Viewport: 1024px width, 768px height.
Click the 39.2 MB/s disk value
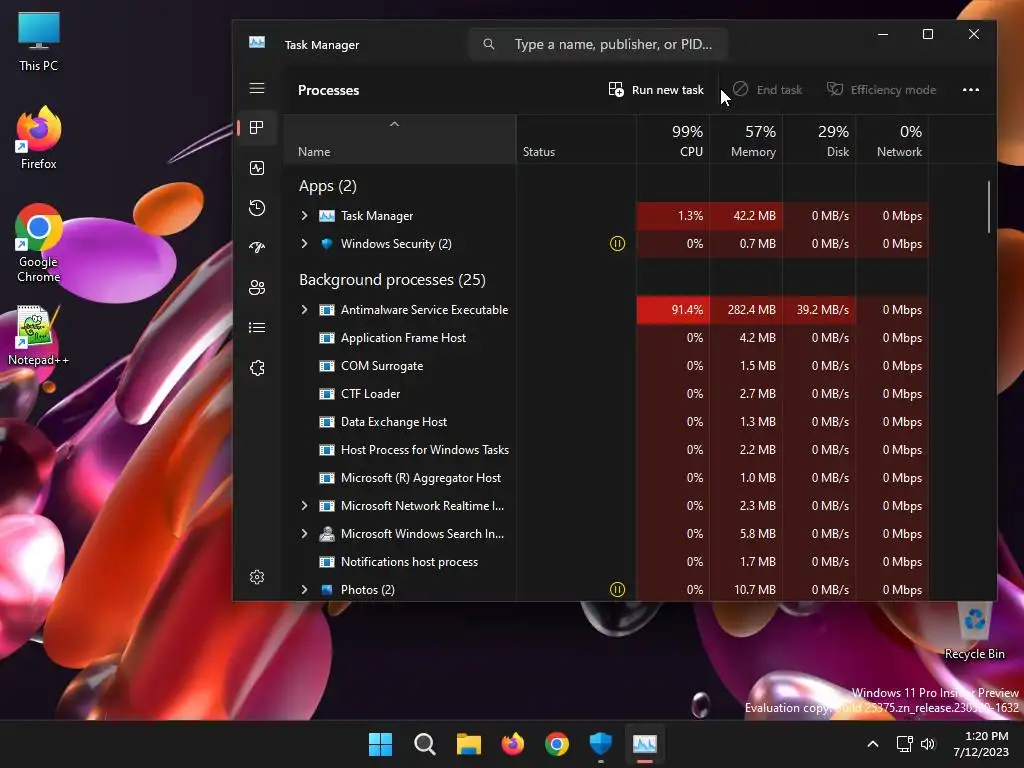[820, 310]
